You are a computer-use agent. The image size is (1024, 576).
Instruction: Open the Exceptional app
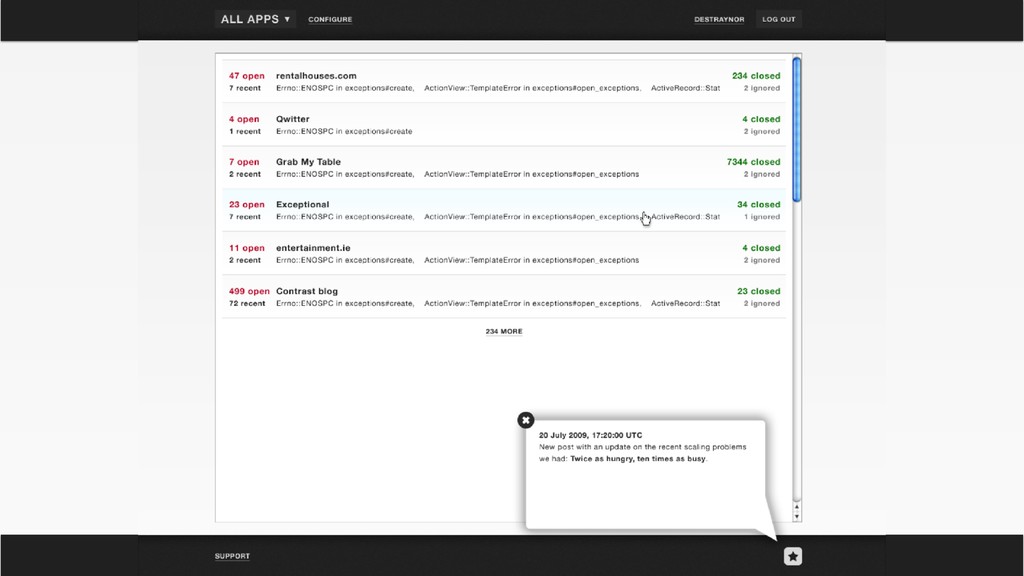302,204
